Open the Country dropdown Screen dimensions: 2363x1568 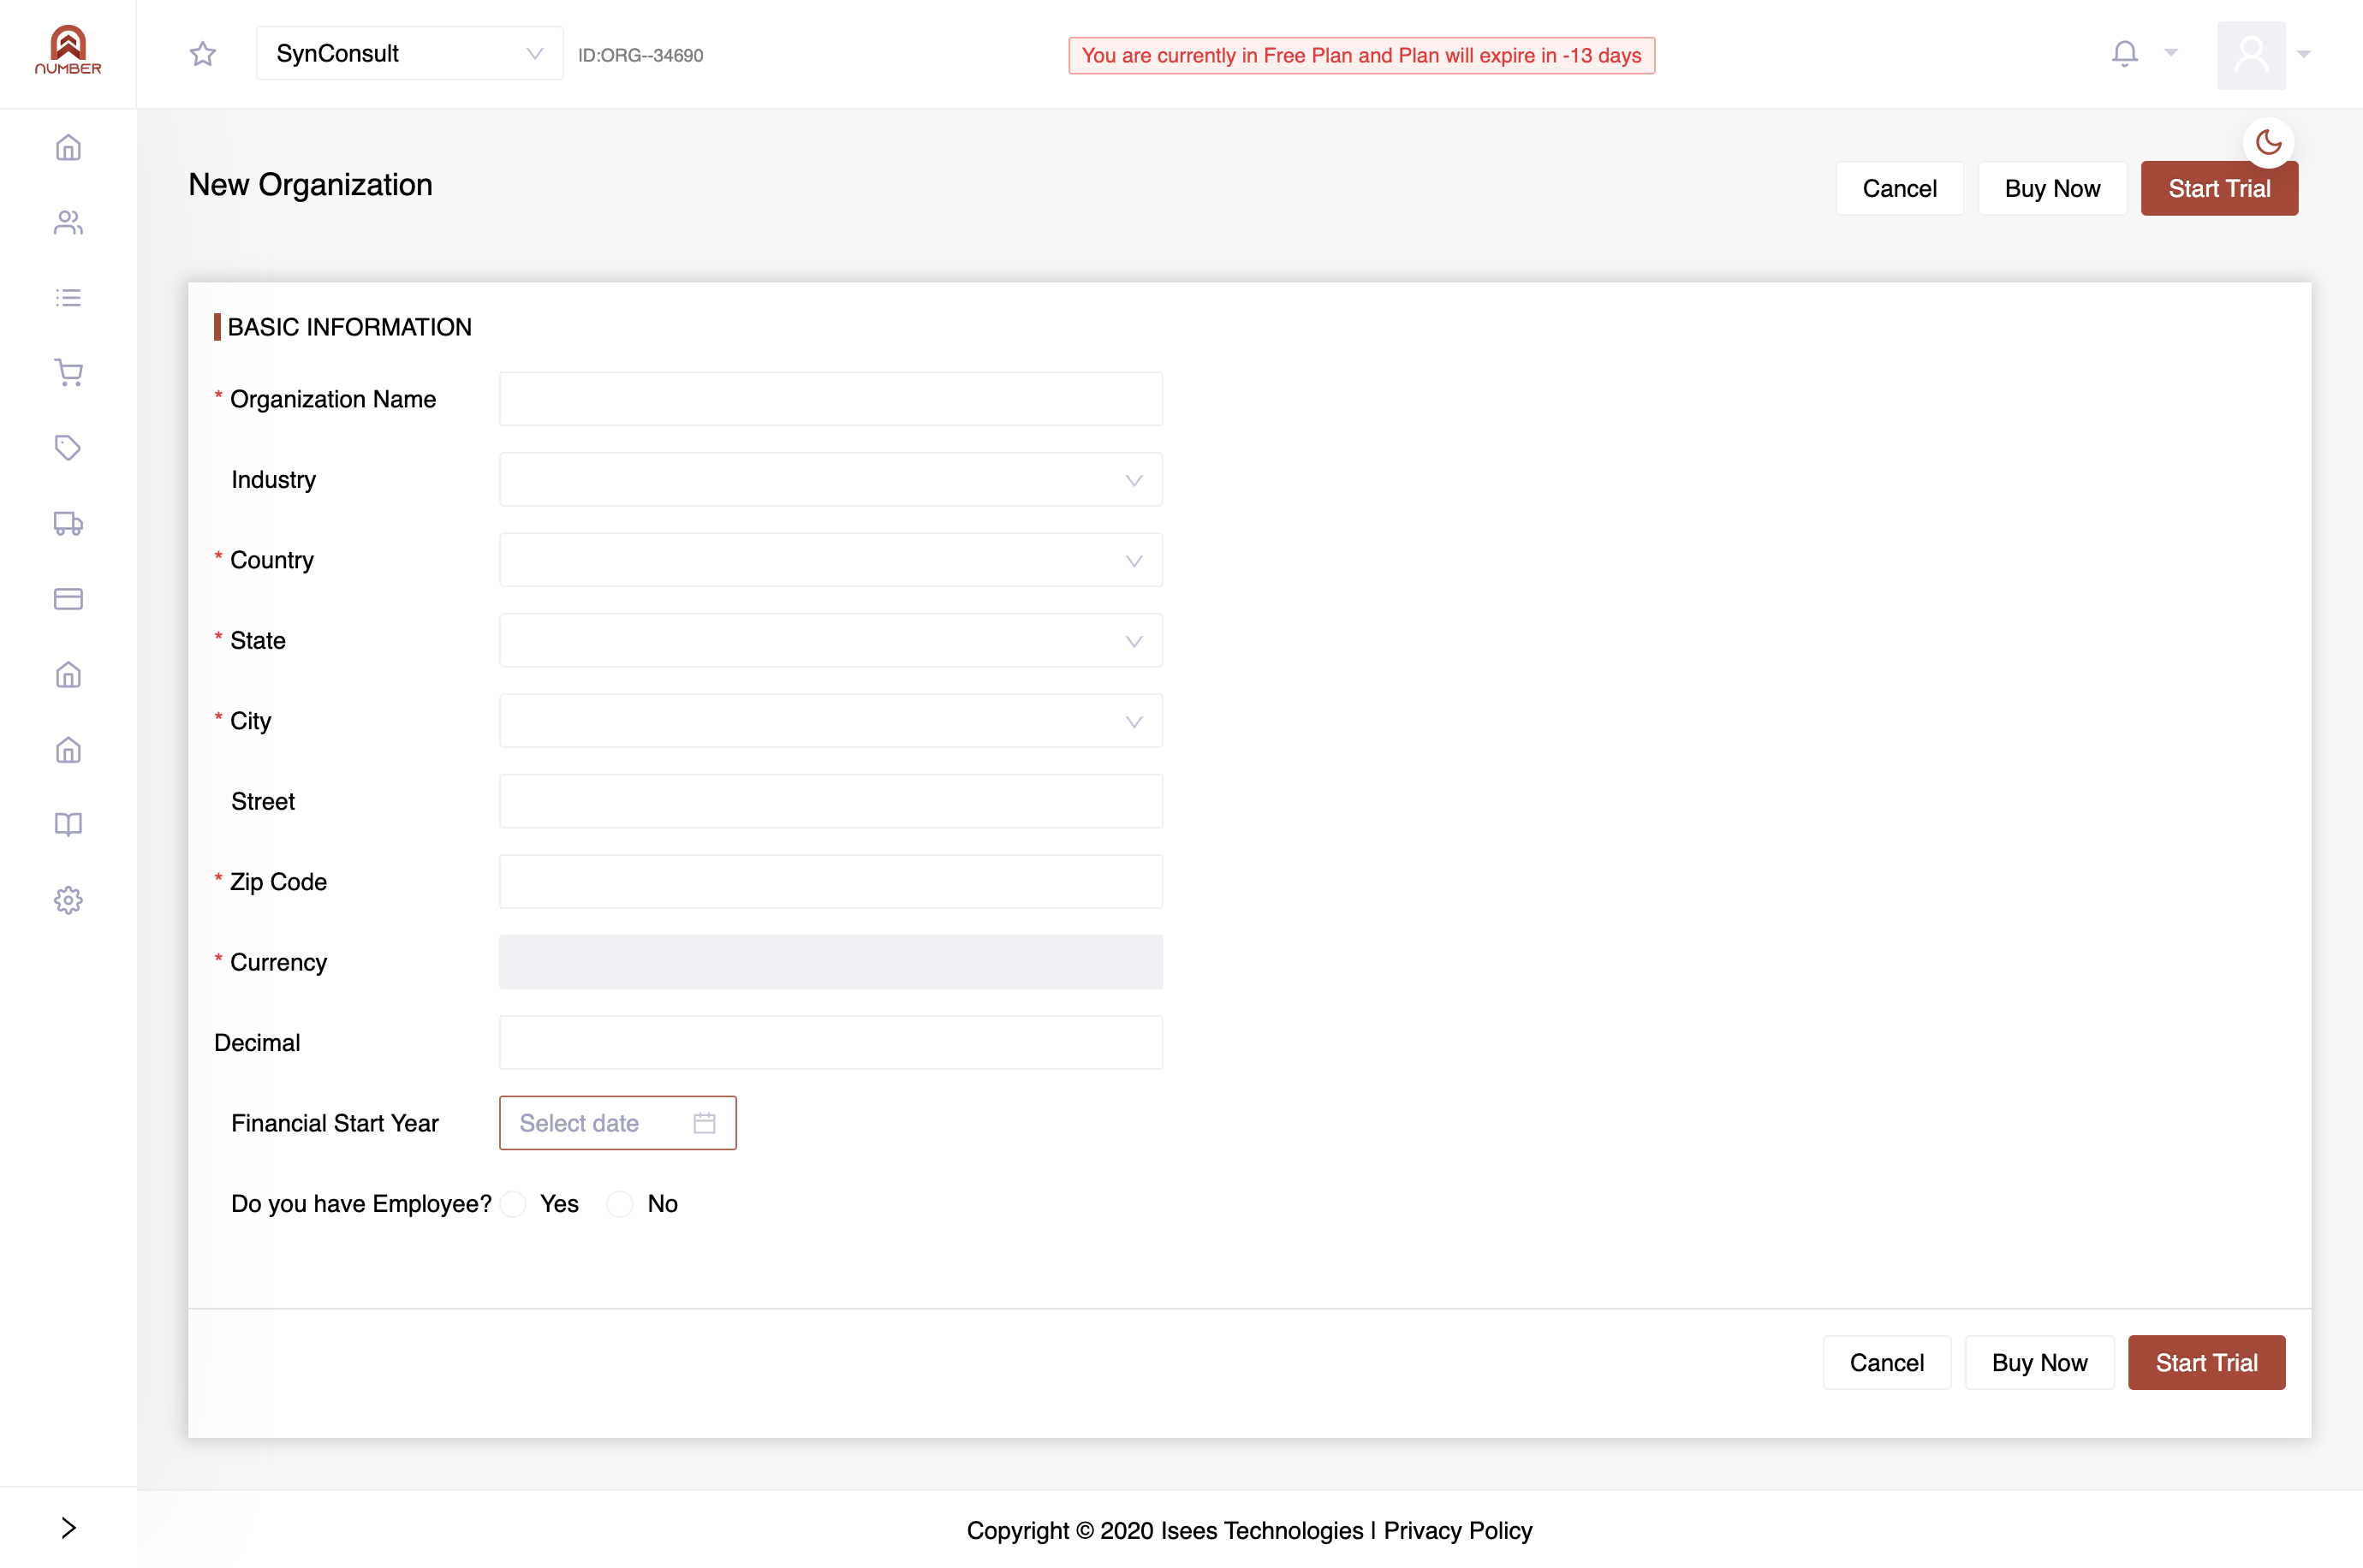tap(831, 560)
